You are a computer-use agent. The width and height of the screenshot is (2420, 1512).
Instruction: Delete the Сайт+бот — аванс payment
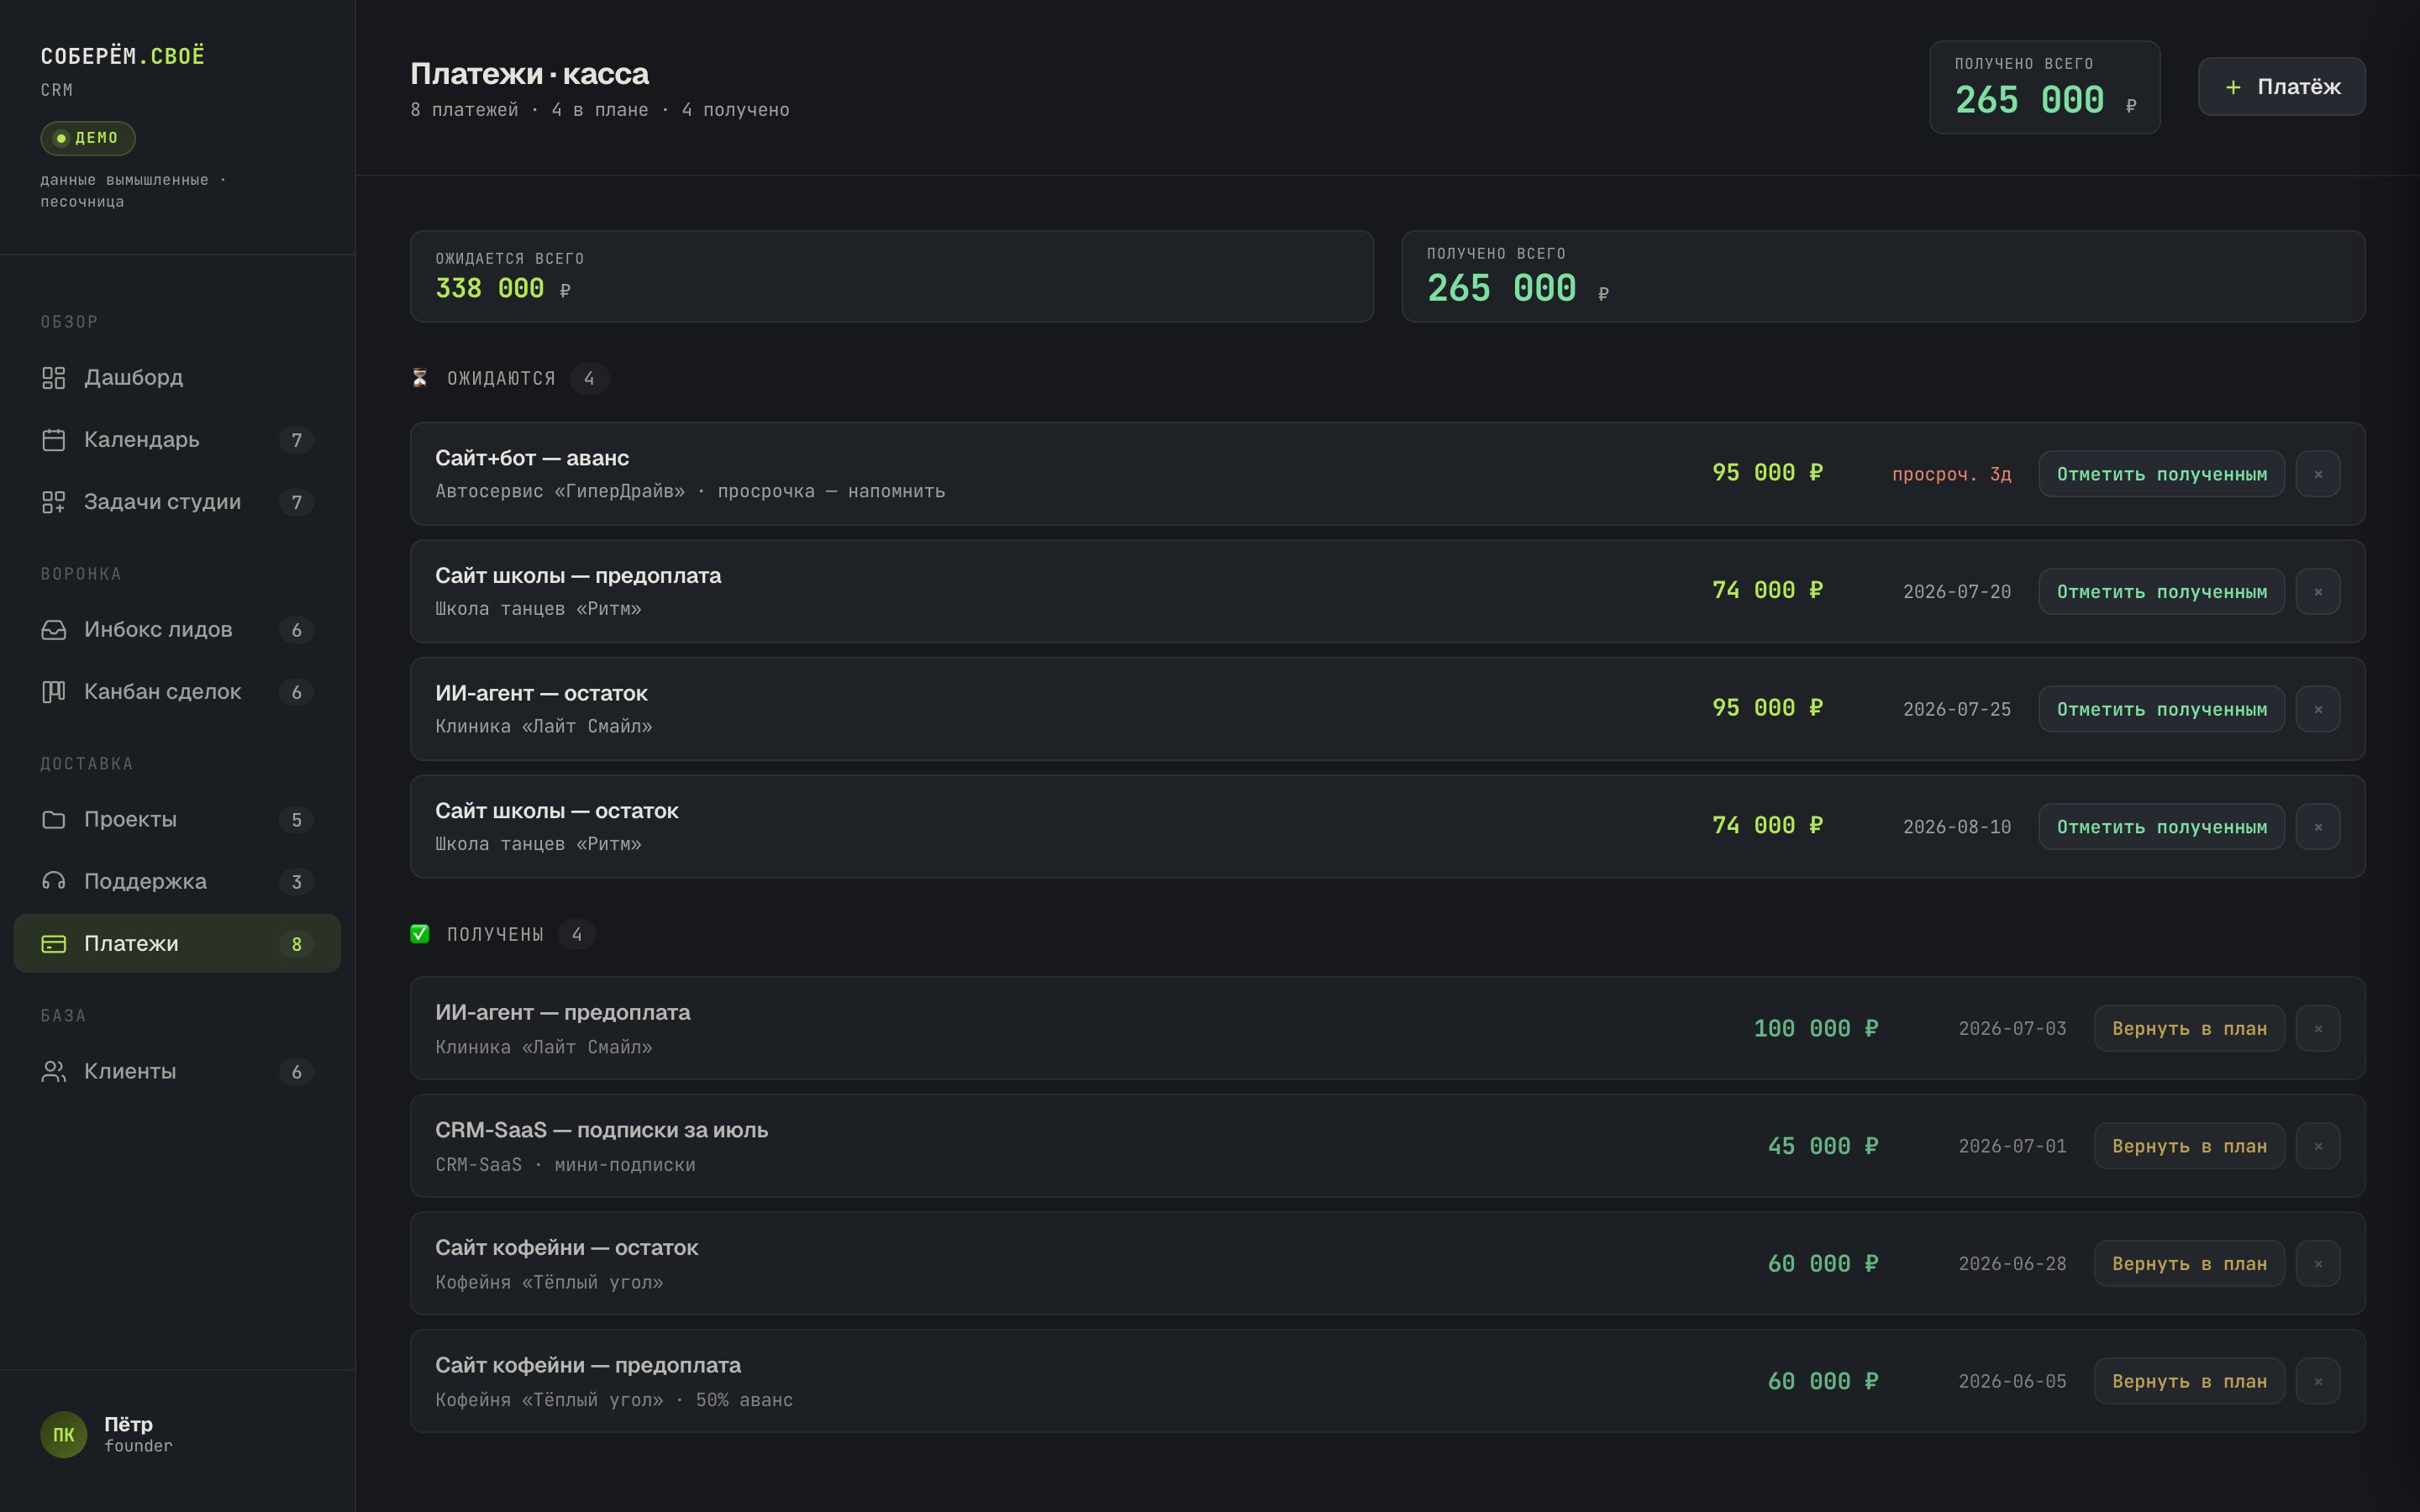pyautogui.click(x=2318, y=474)
